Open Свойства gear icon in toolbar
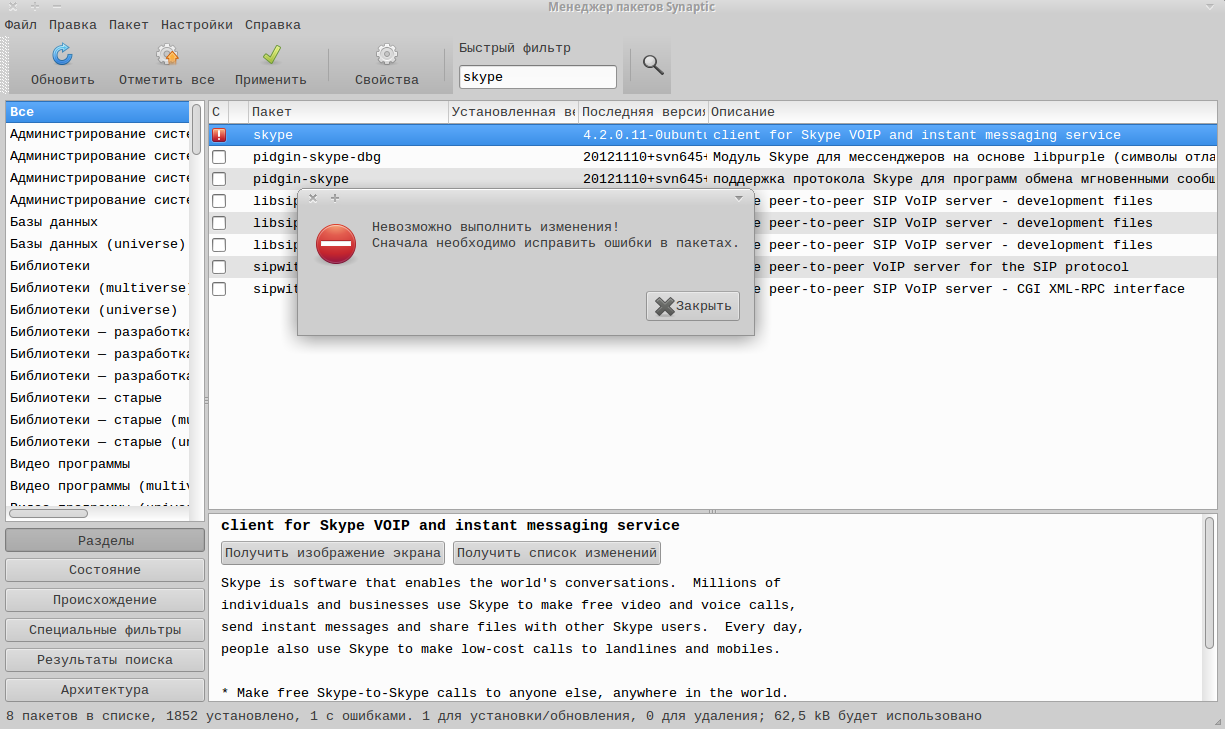The height and width of the screenshot is (729, 1225). (x=386, y=55)
